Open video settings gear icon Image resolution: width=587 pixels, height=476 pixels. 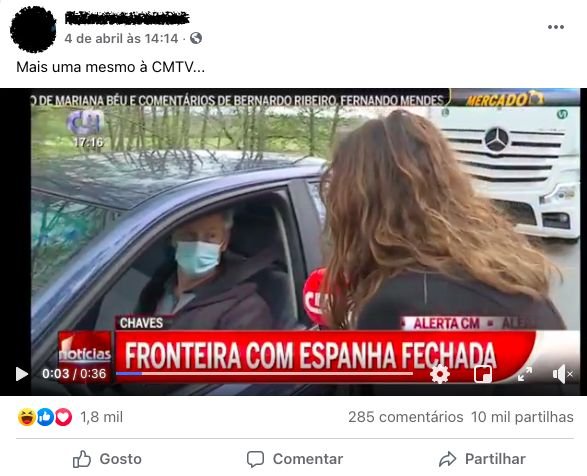(x=440, y=374)
